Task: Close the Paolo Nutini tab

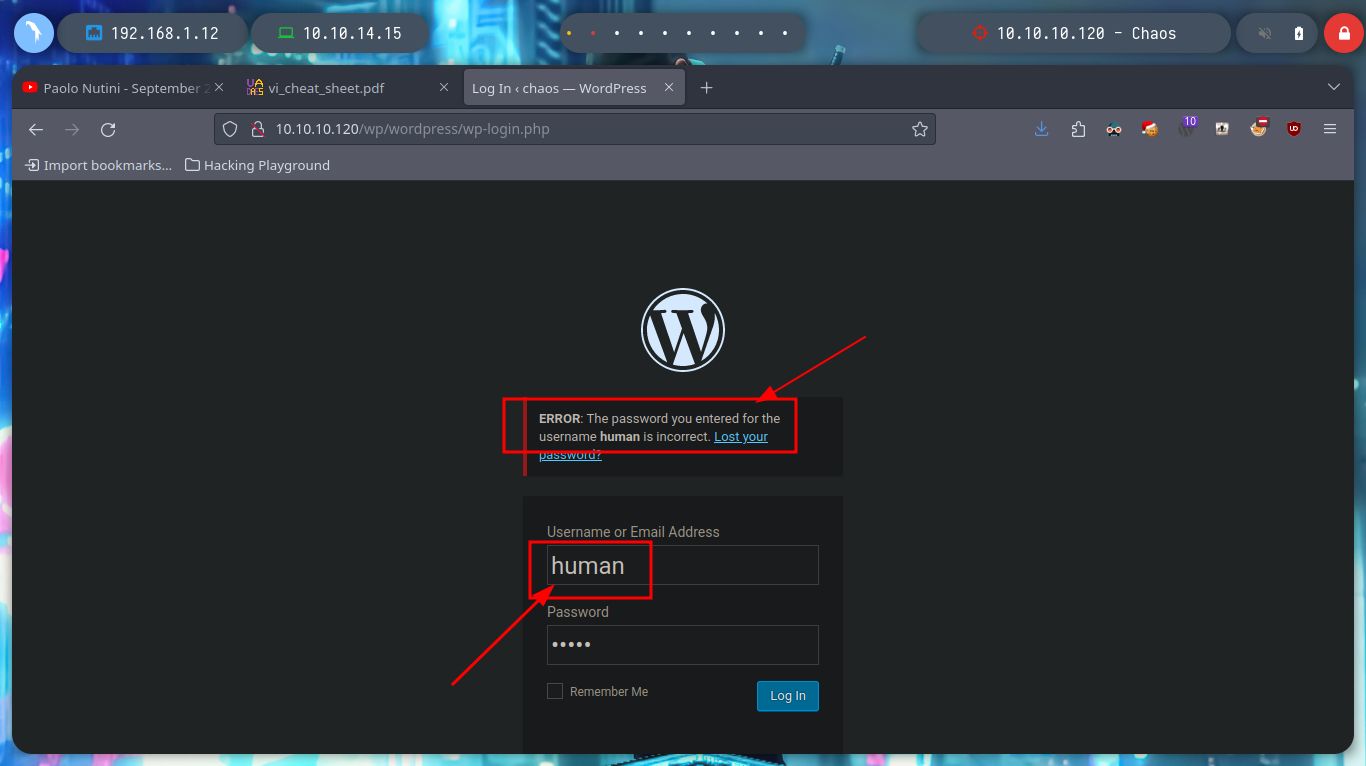Action: click(x=219, y=88)
